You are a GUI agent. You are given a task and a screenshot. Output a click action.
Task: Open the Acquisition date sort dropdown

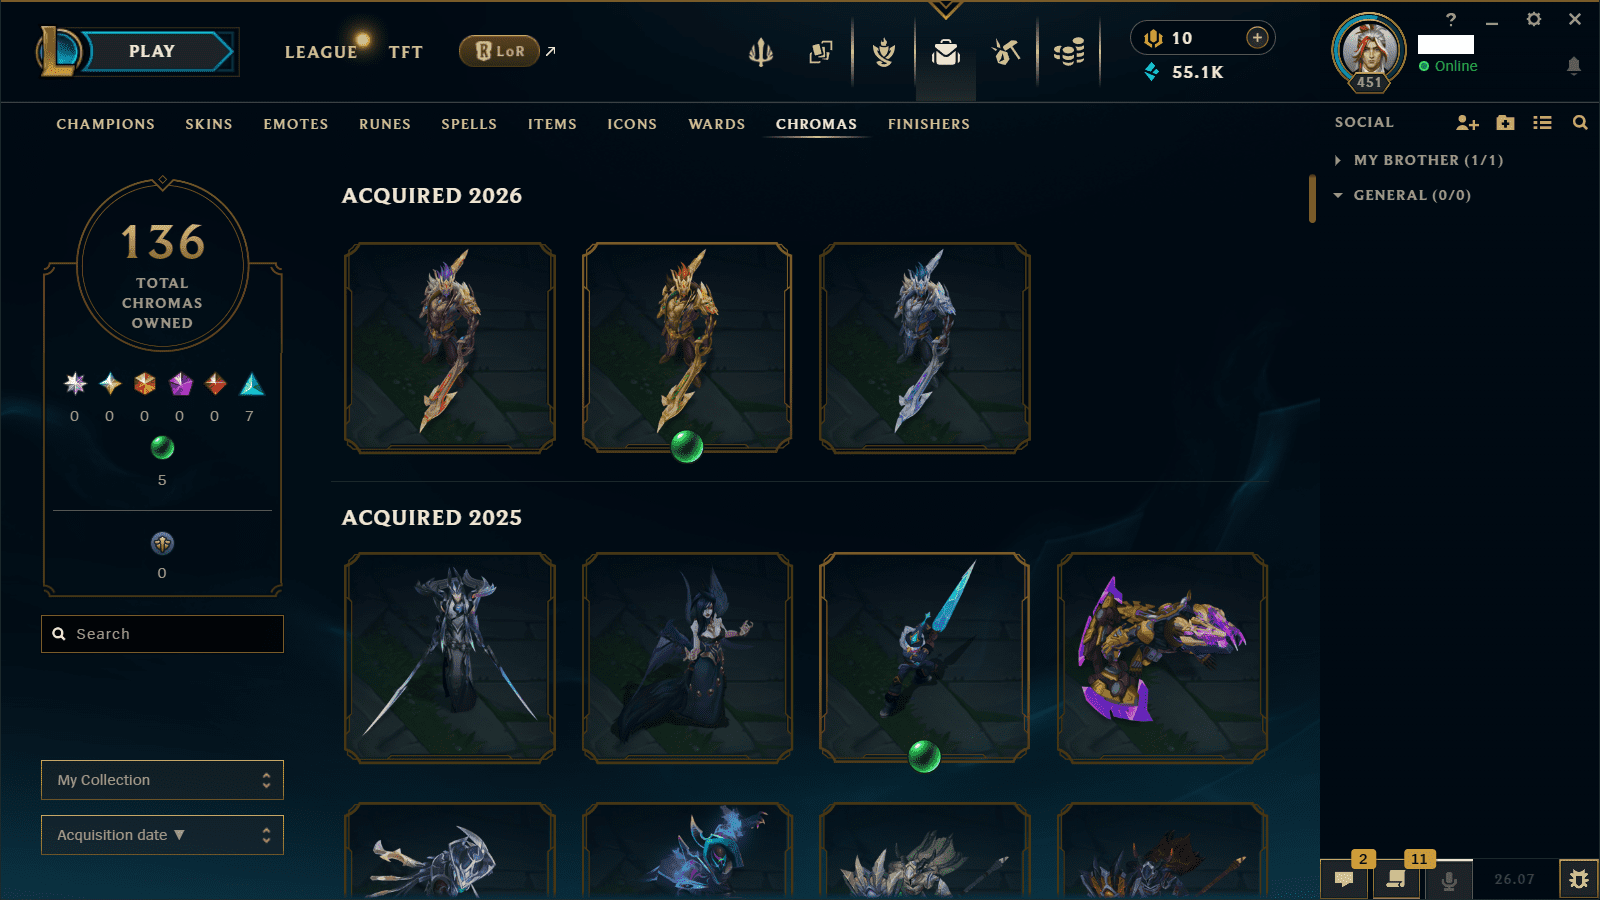(162, 835)
